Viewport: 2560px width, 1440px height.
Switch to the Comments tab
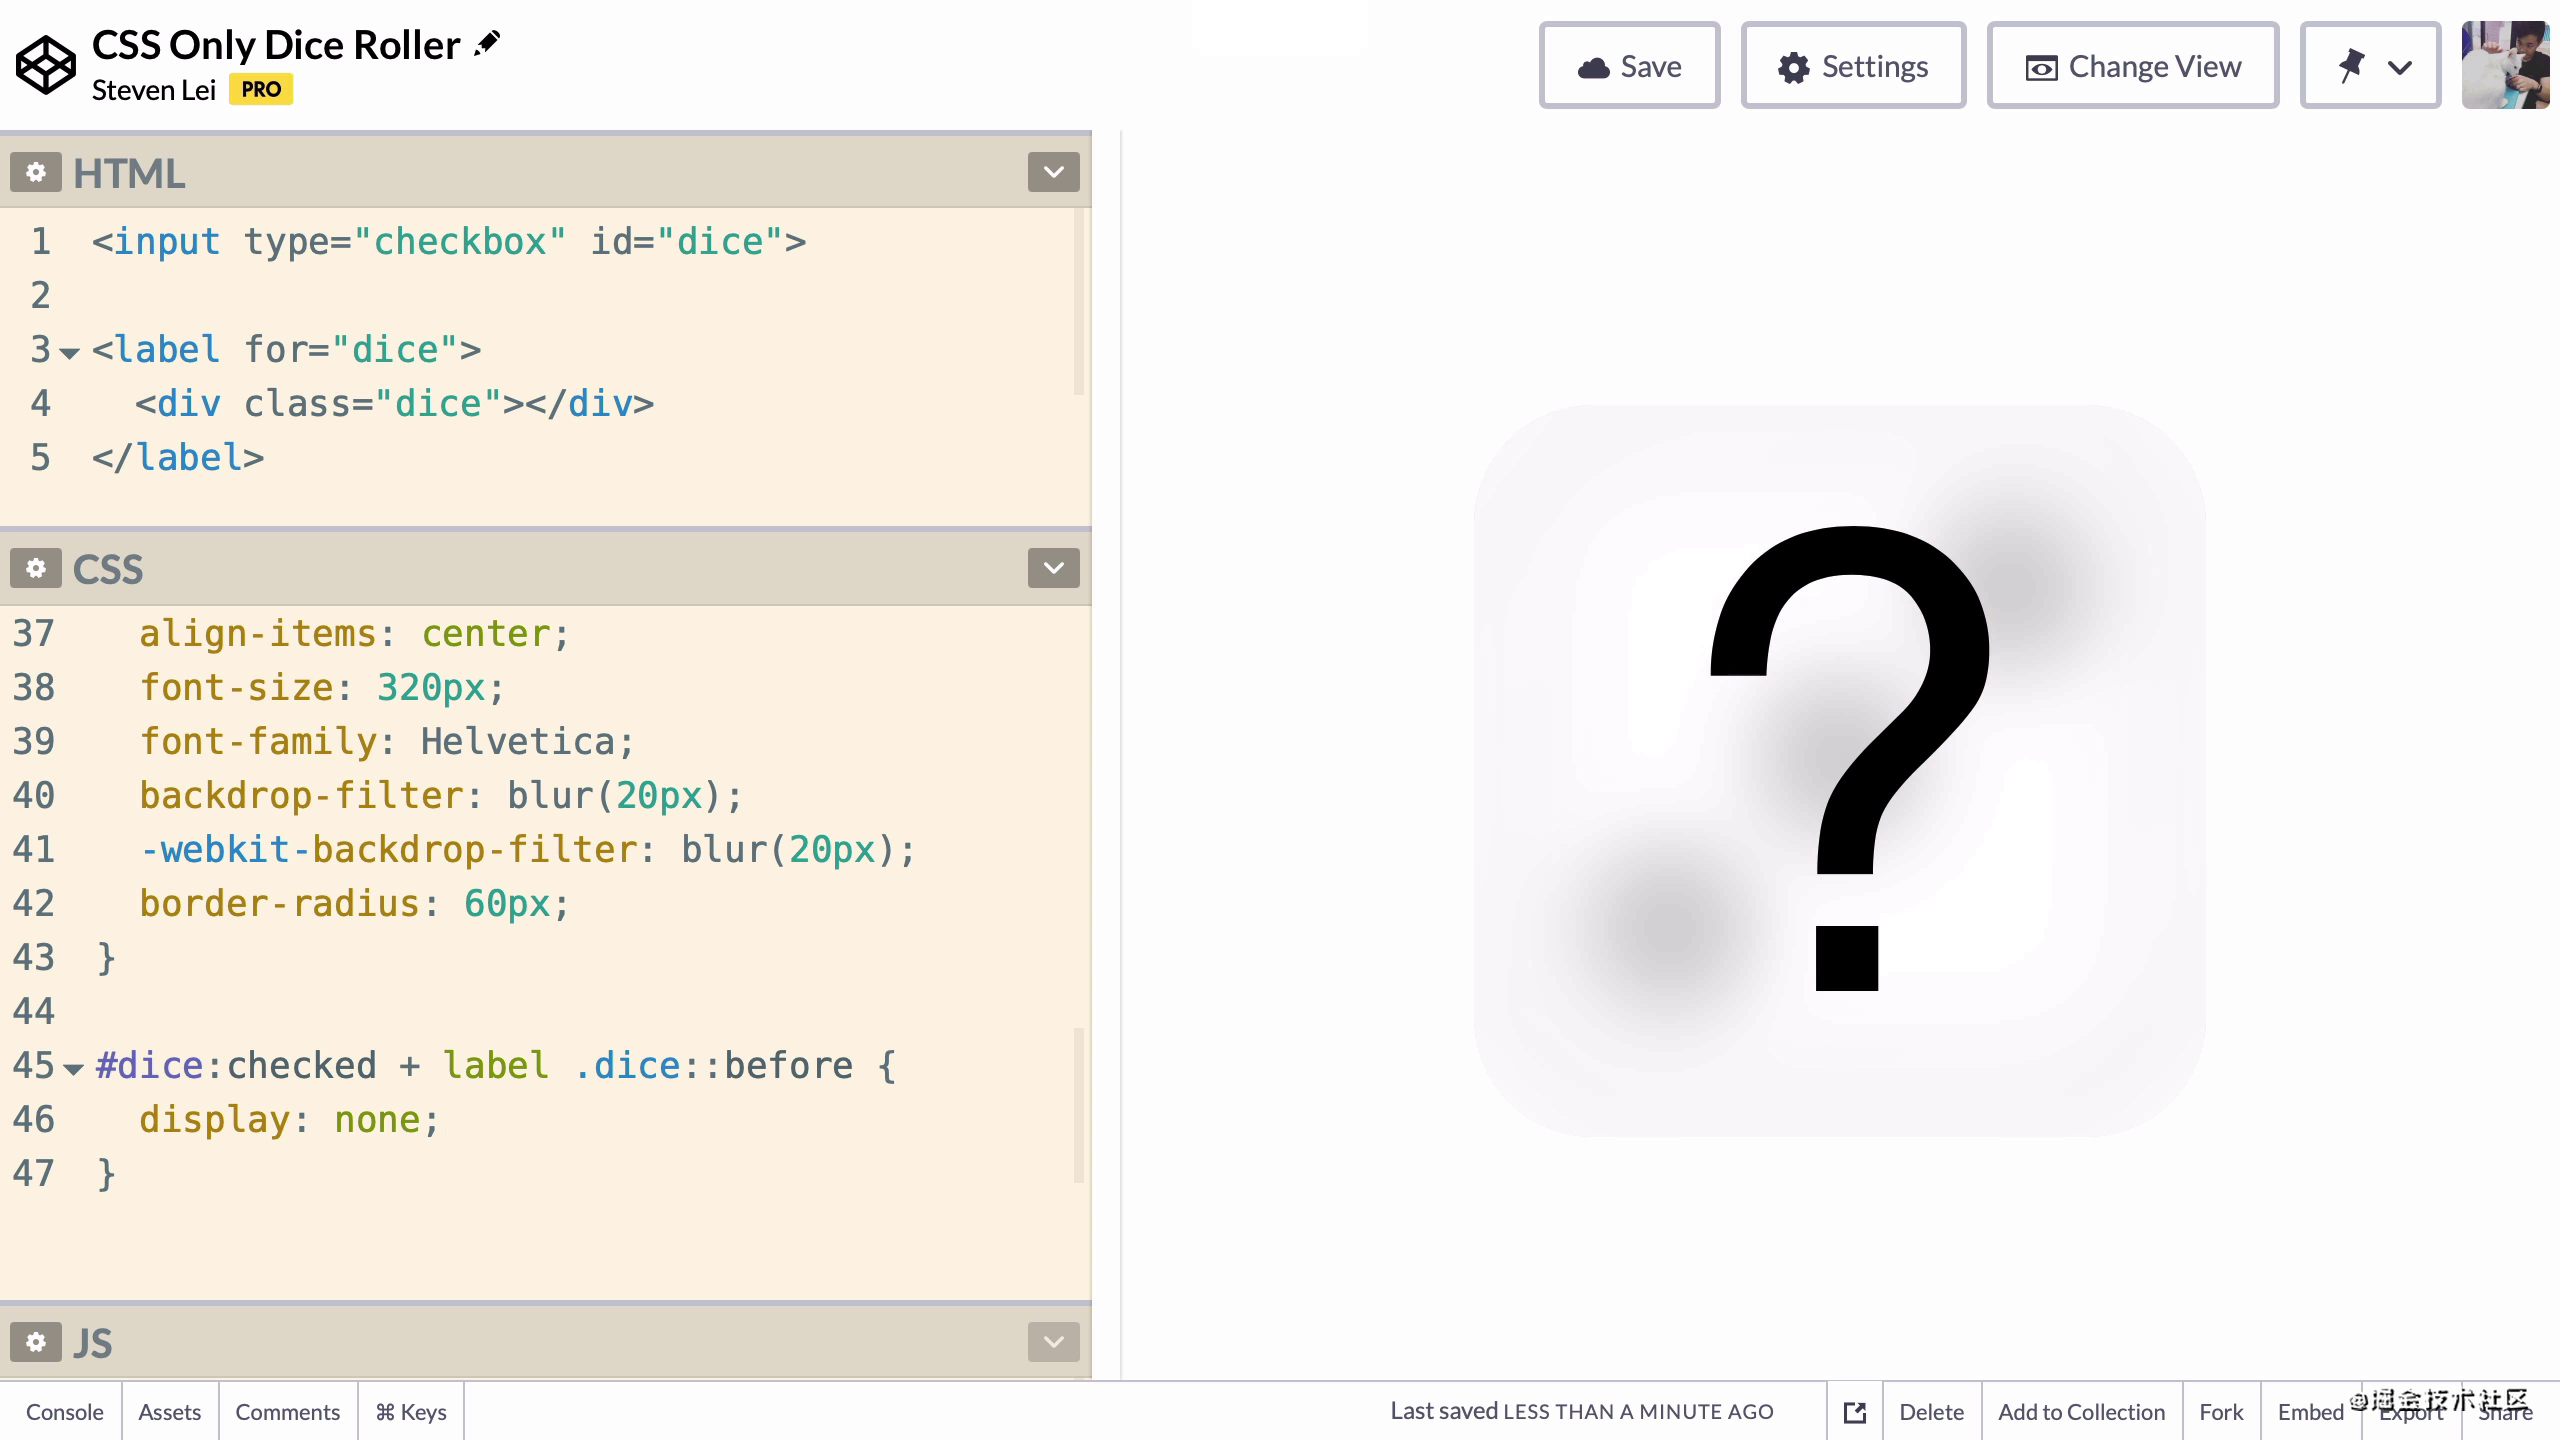click(287, 1410)
